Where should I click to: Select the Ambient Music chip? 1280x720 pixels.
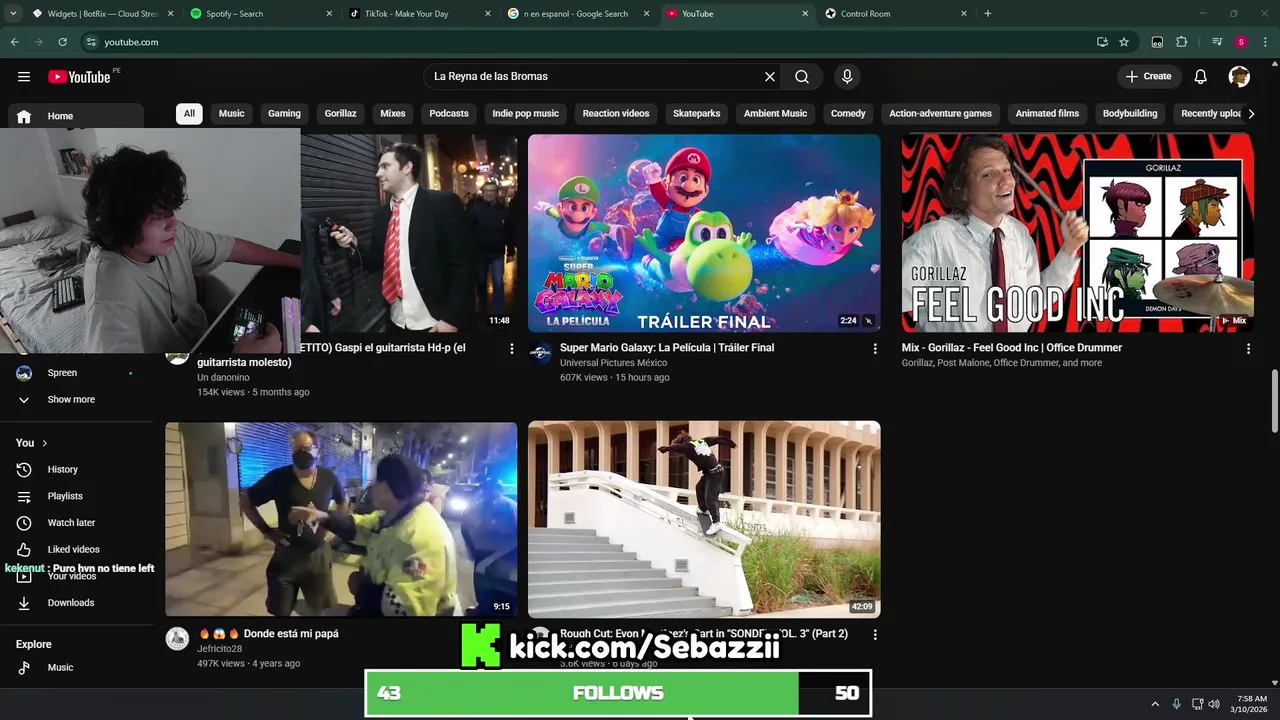pos(775,113)
